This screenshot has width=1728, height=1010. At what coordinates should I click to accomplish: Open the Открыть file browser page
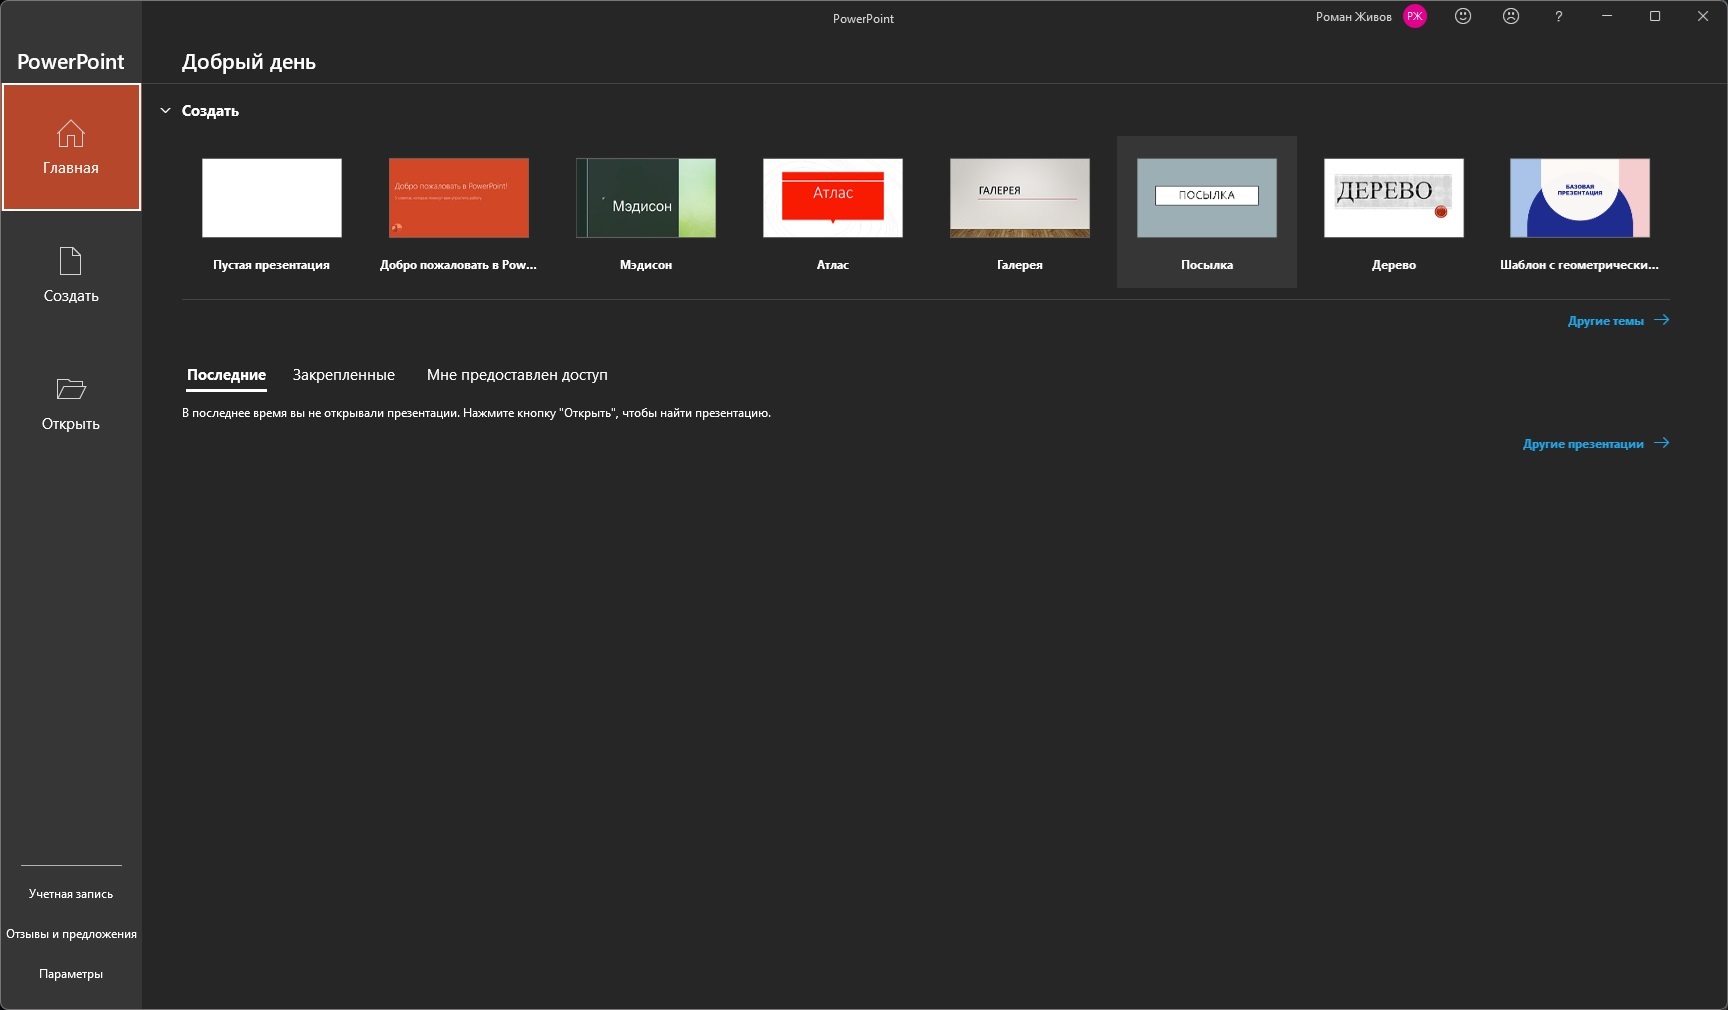[x=71, y=403]
